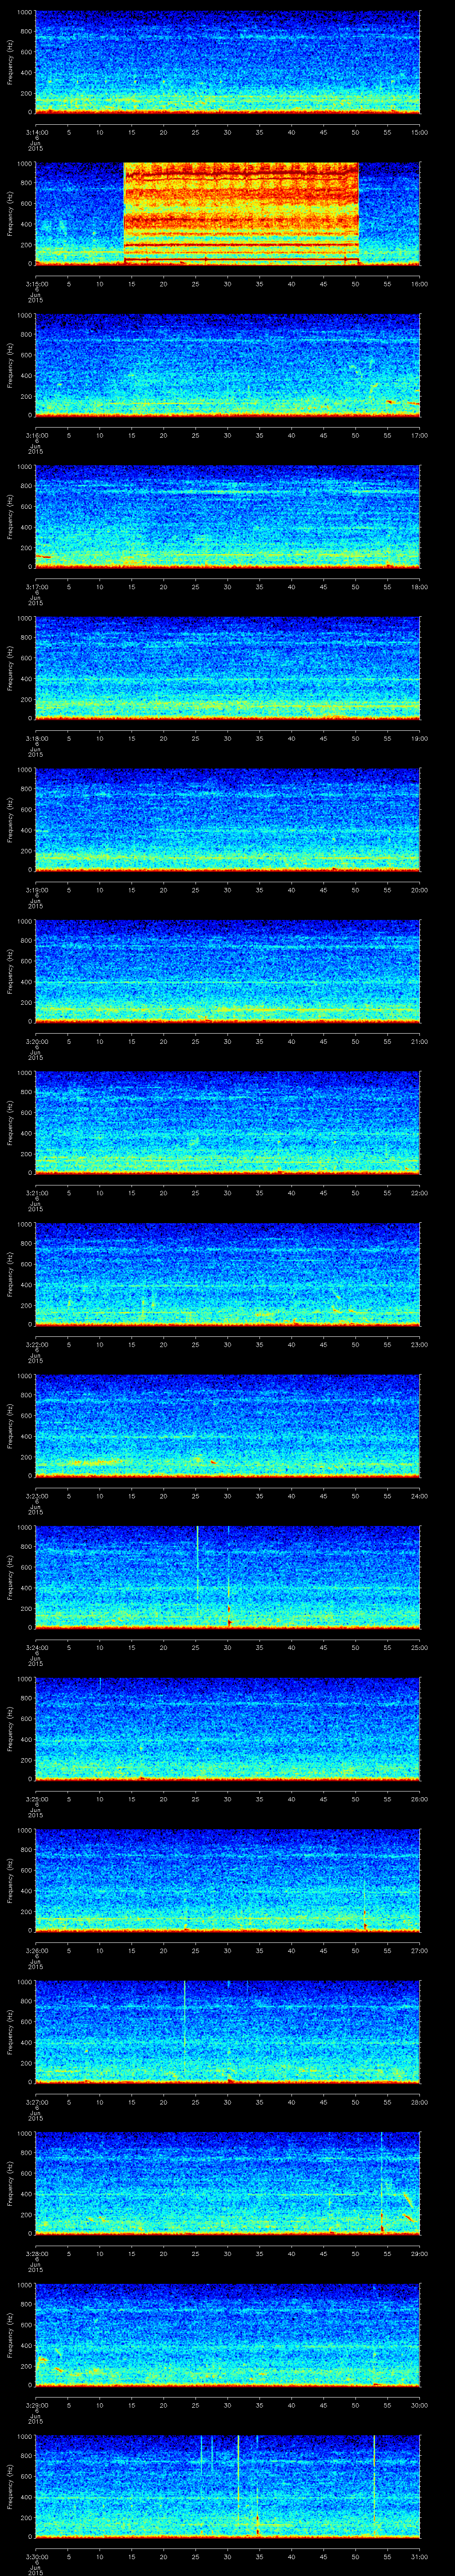Viewport: 455px width, 2576px height.
Task: Mark the broadband spike at 23 s in 3:27 panel
Action: 185,2030
